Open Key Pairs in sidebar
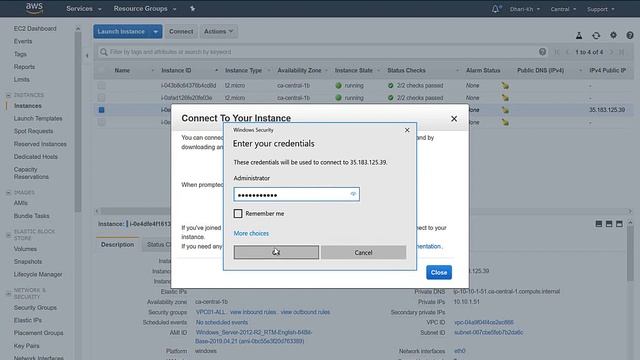The width and height of the screenshot is (640, 360). (27, 346)
